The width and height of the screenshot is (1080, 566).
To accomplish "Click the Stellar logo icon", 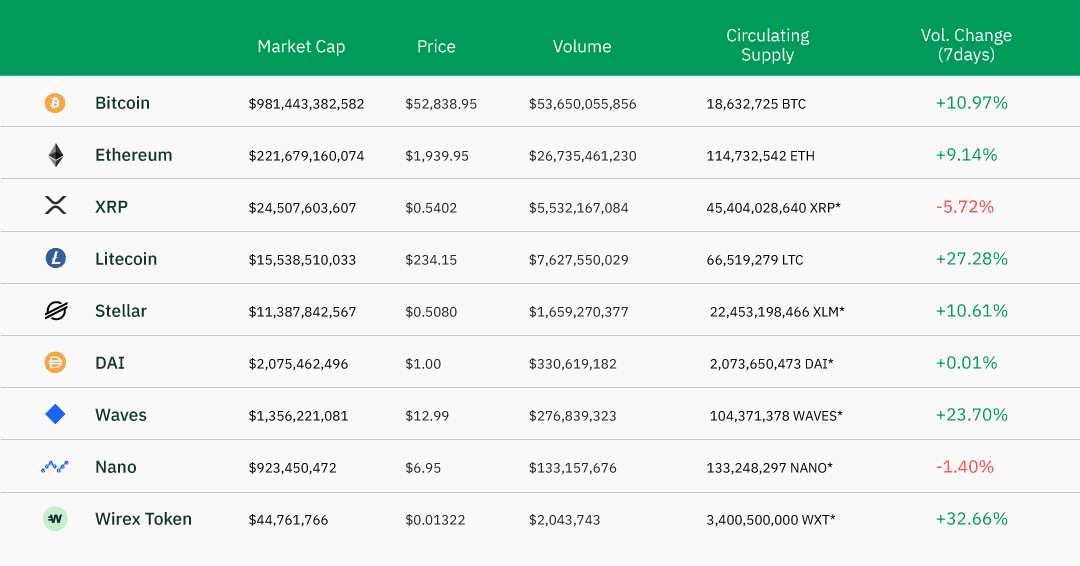I will pyautogui.click(x=55, y=311).
